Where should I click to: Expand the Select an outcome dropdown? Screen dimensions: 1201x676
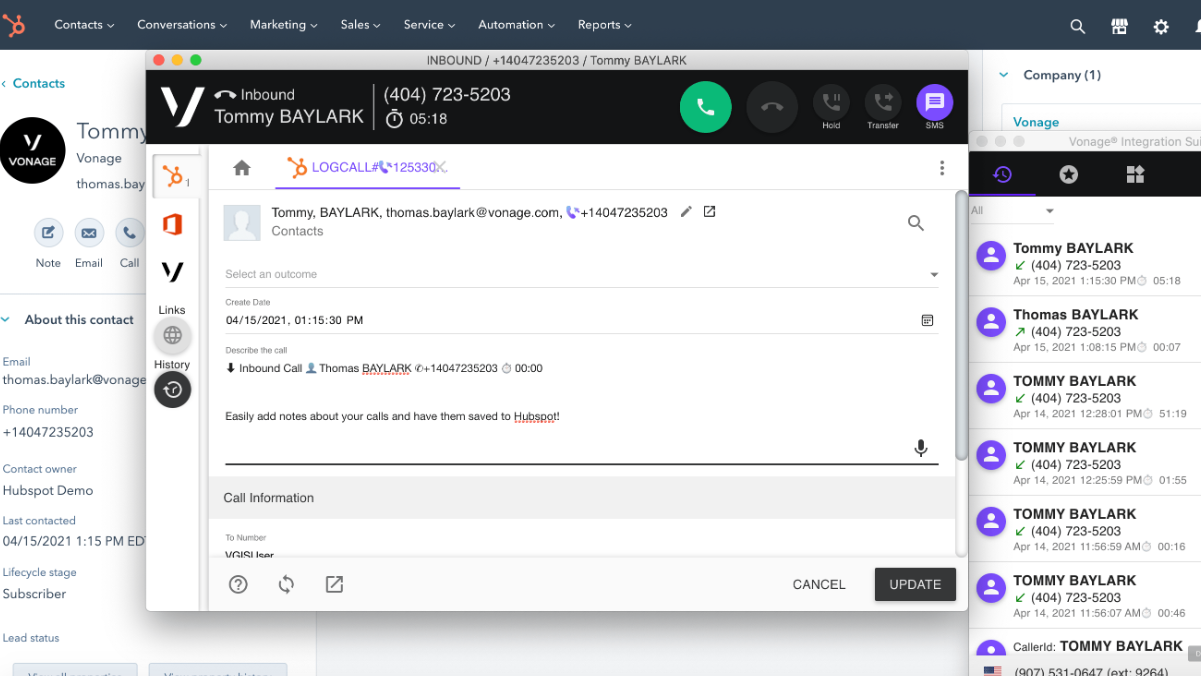[x=933, y=275]
